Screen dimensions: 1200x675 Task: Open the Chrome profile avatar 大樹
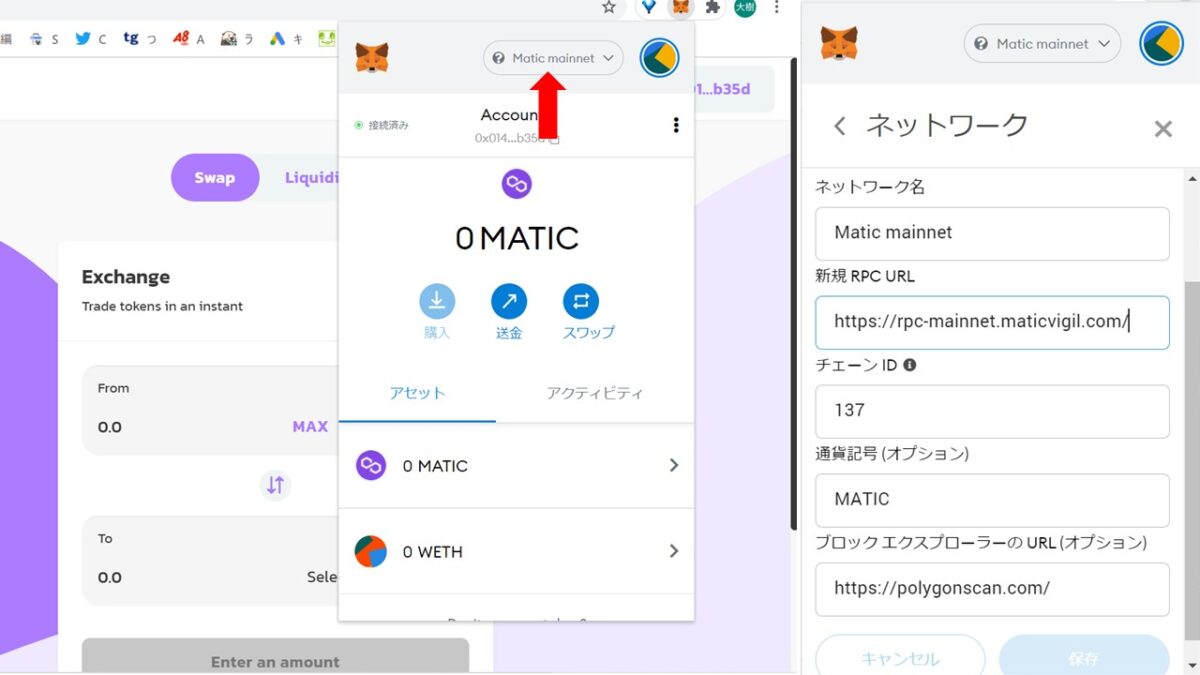(x=745, y=7)
